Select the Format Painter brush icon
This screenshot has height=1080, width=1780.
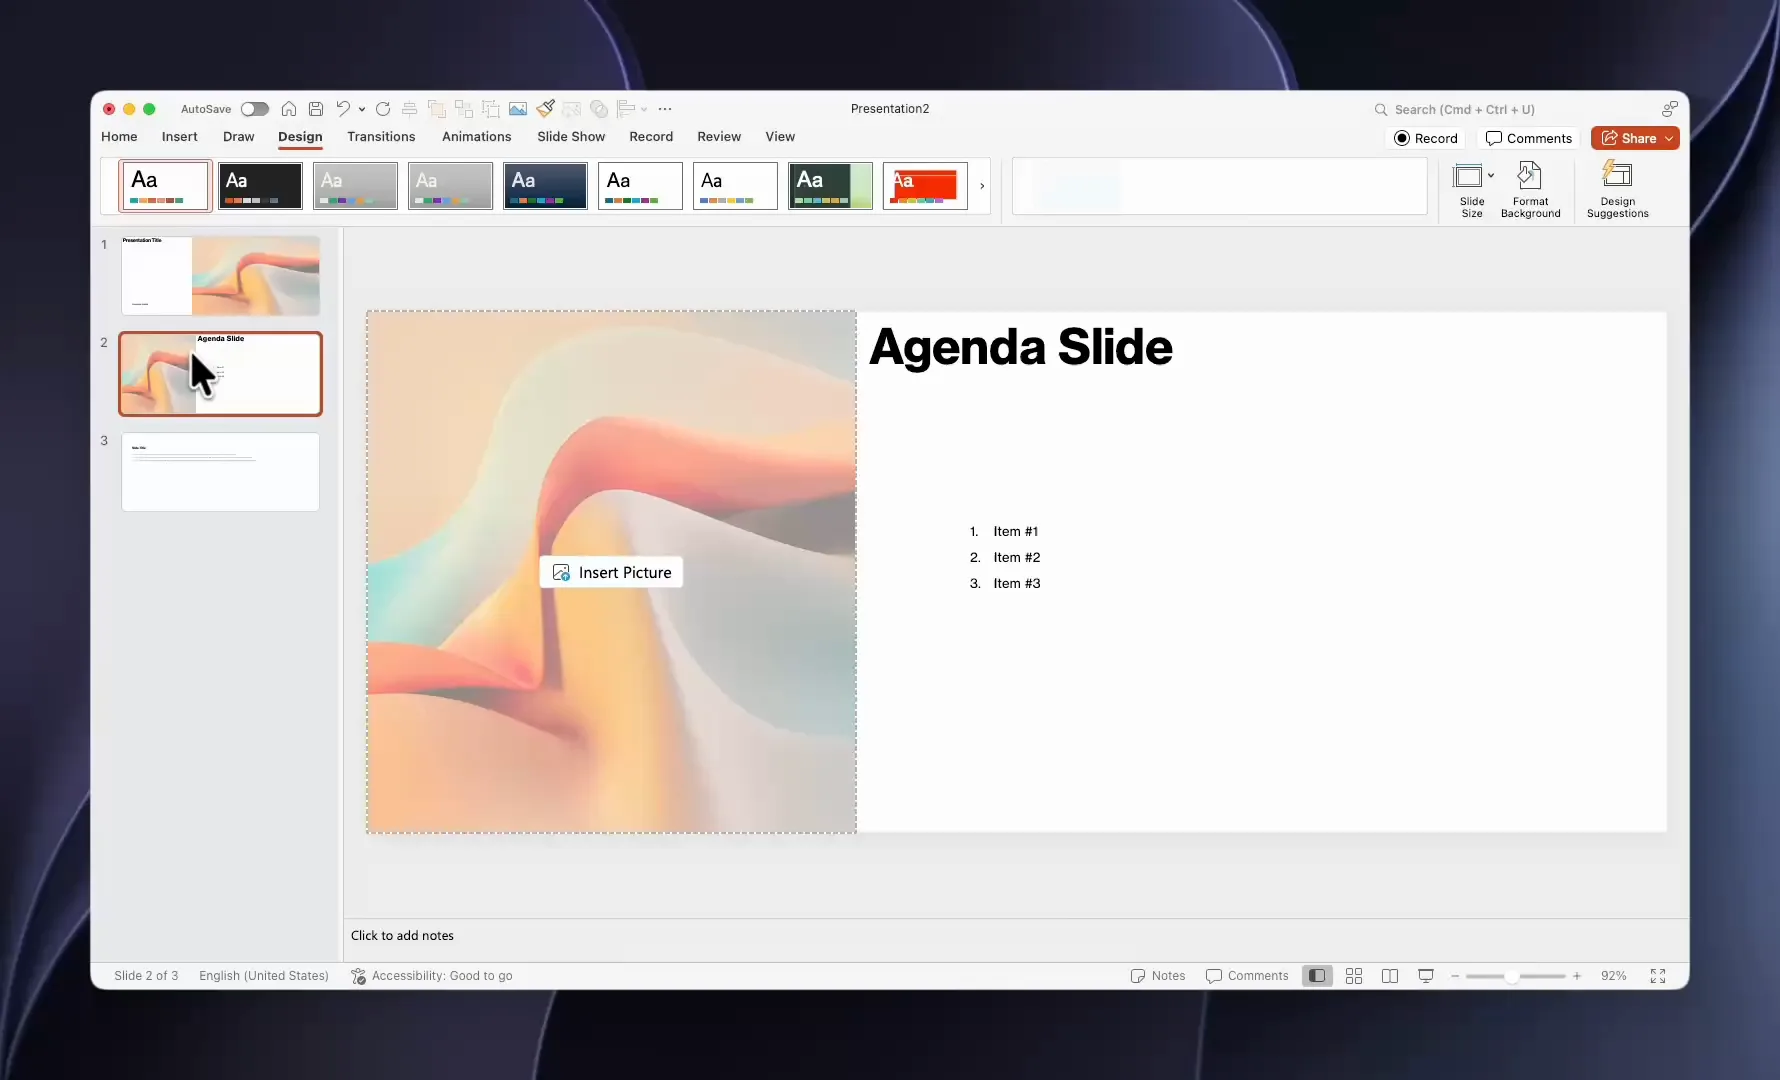point(545,109)
